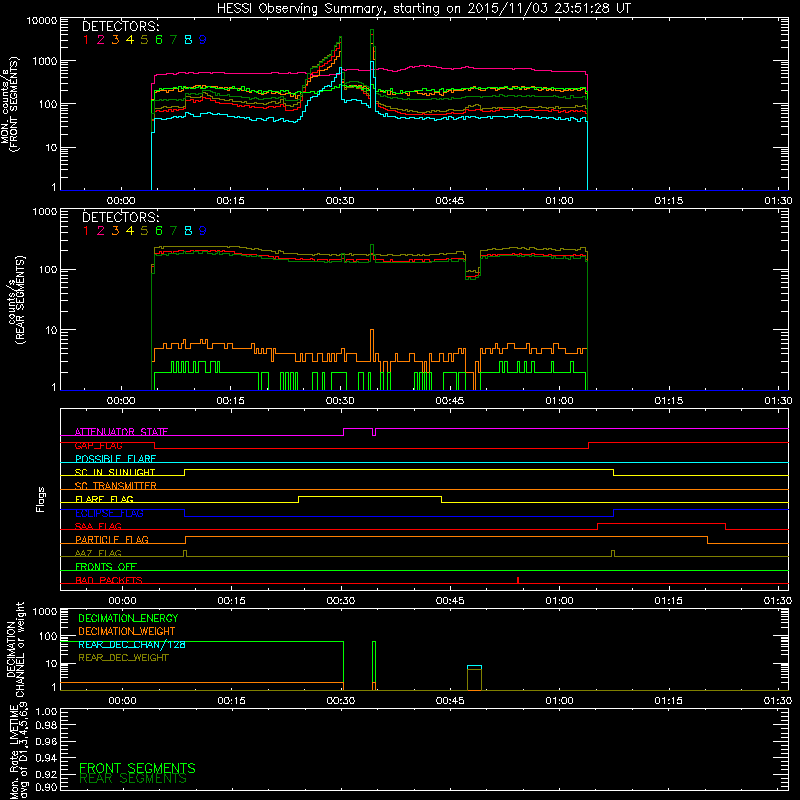Click the SAA_FLAG label
Viewport: 800px width, 800px height.
tap(98, 526)
